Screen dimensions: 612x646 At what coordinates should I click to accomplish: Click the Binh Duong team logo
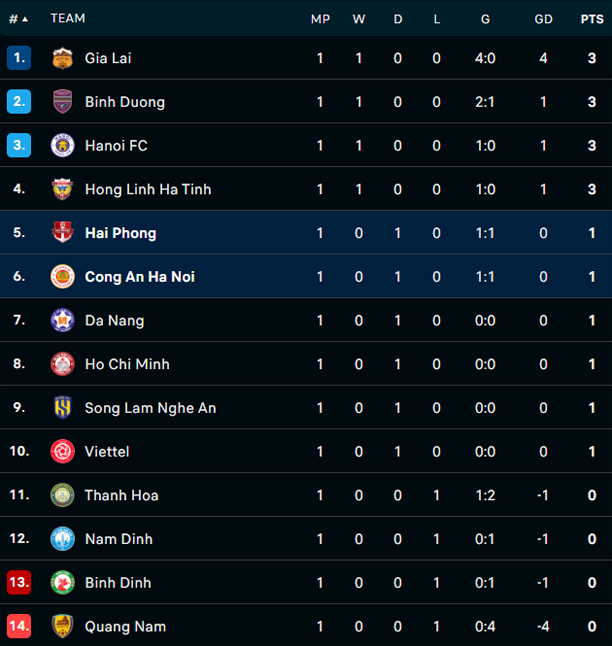pyautogui.click(x=62, y=102)
